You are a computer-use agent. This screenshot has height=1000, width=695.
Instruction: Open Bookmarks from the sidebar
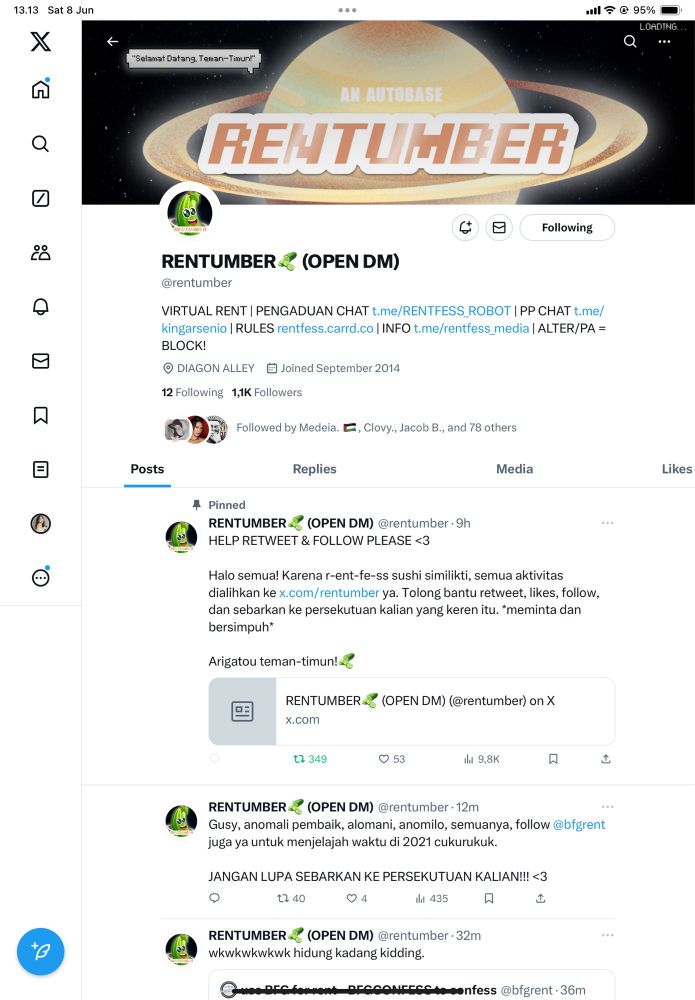41,415
